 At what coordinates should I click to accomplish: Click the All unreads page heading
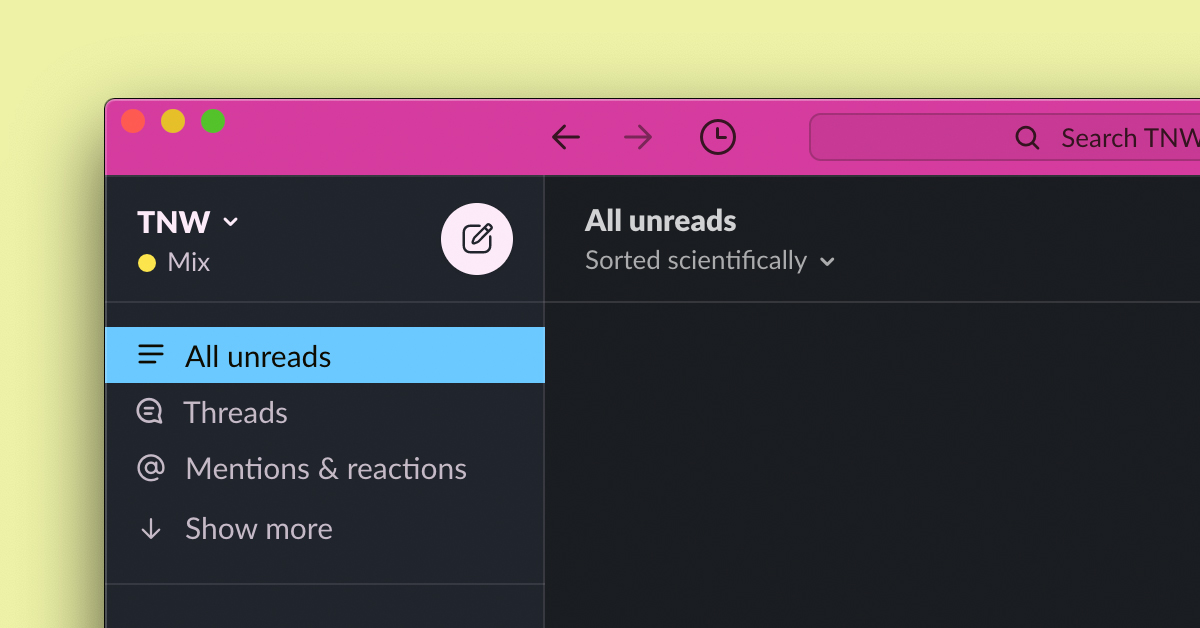click(x=660, y=221)
